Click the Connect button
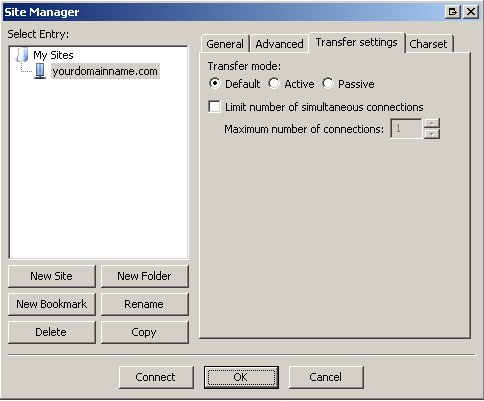 (156, 377)
